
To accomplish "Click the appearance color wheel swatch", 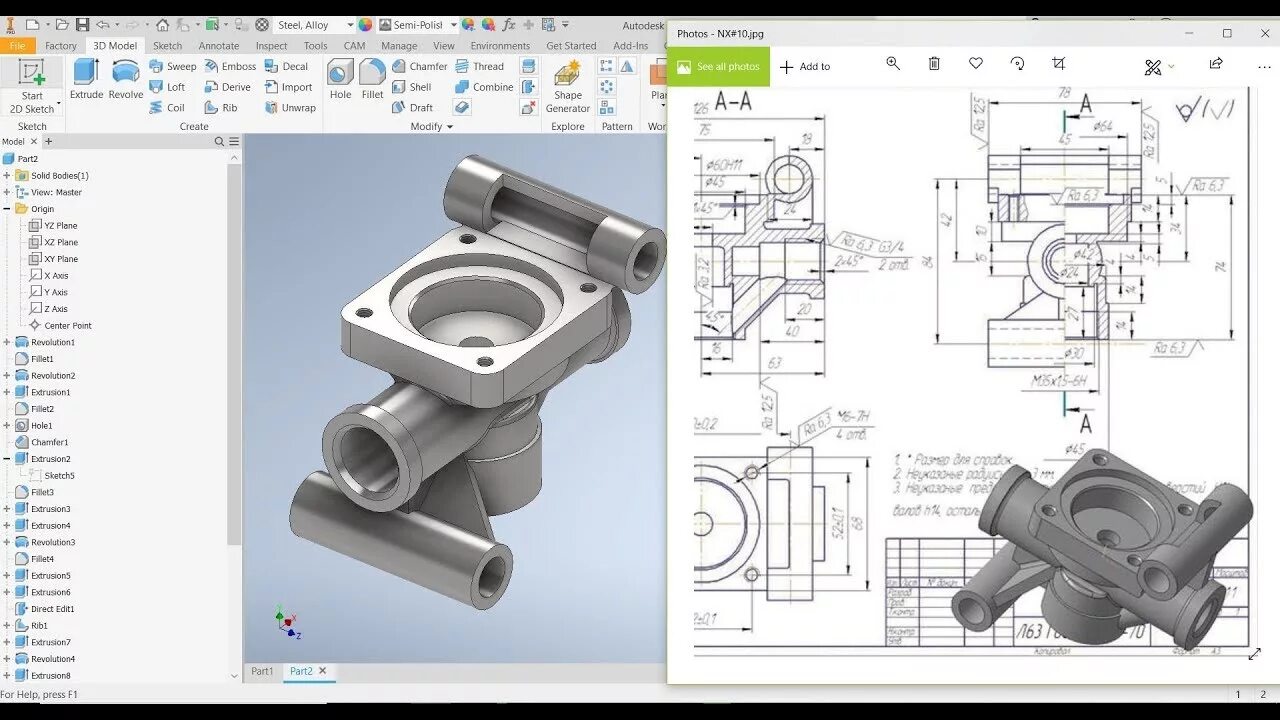I will pyautogui.click(x=365, y=25).
